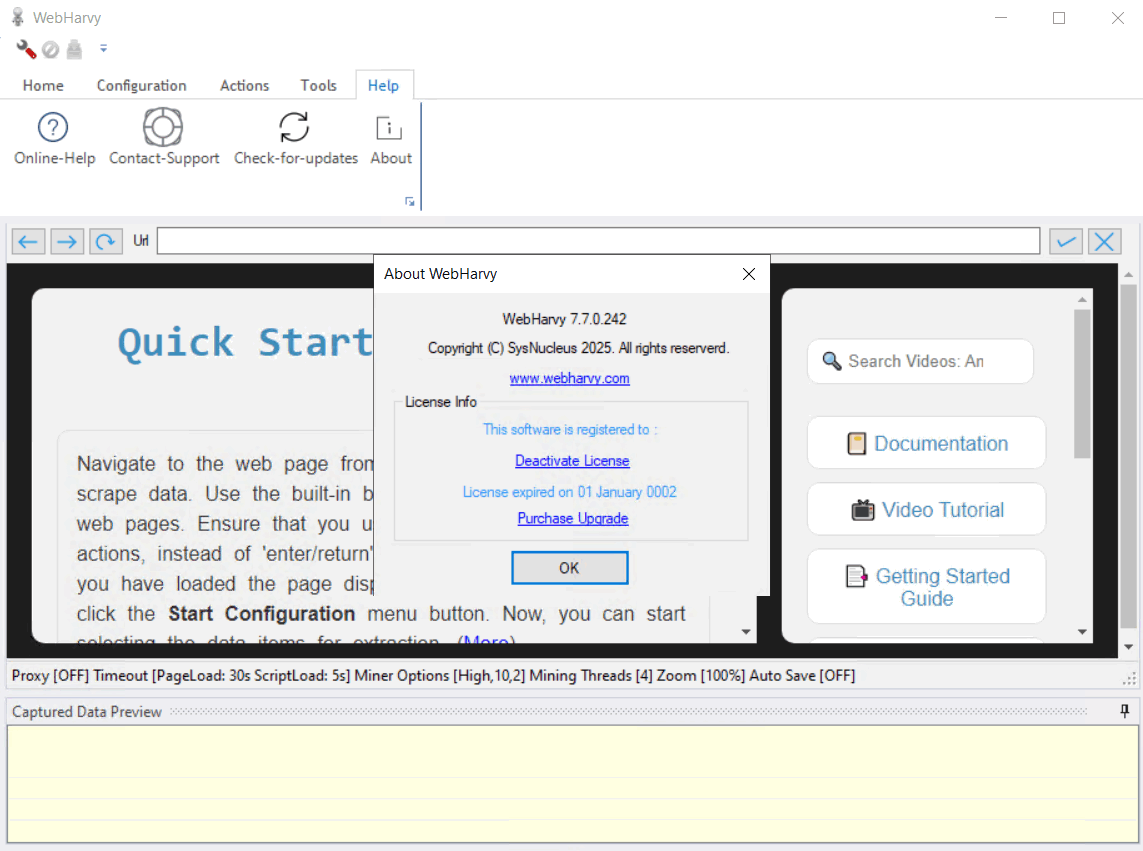Click the X button beside the Url field
Image resolution: width=1143 pixels, height=851 pixels.
[1104, 241]
